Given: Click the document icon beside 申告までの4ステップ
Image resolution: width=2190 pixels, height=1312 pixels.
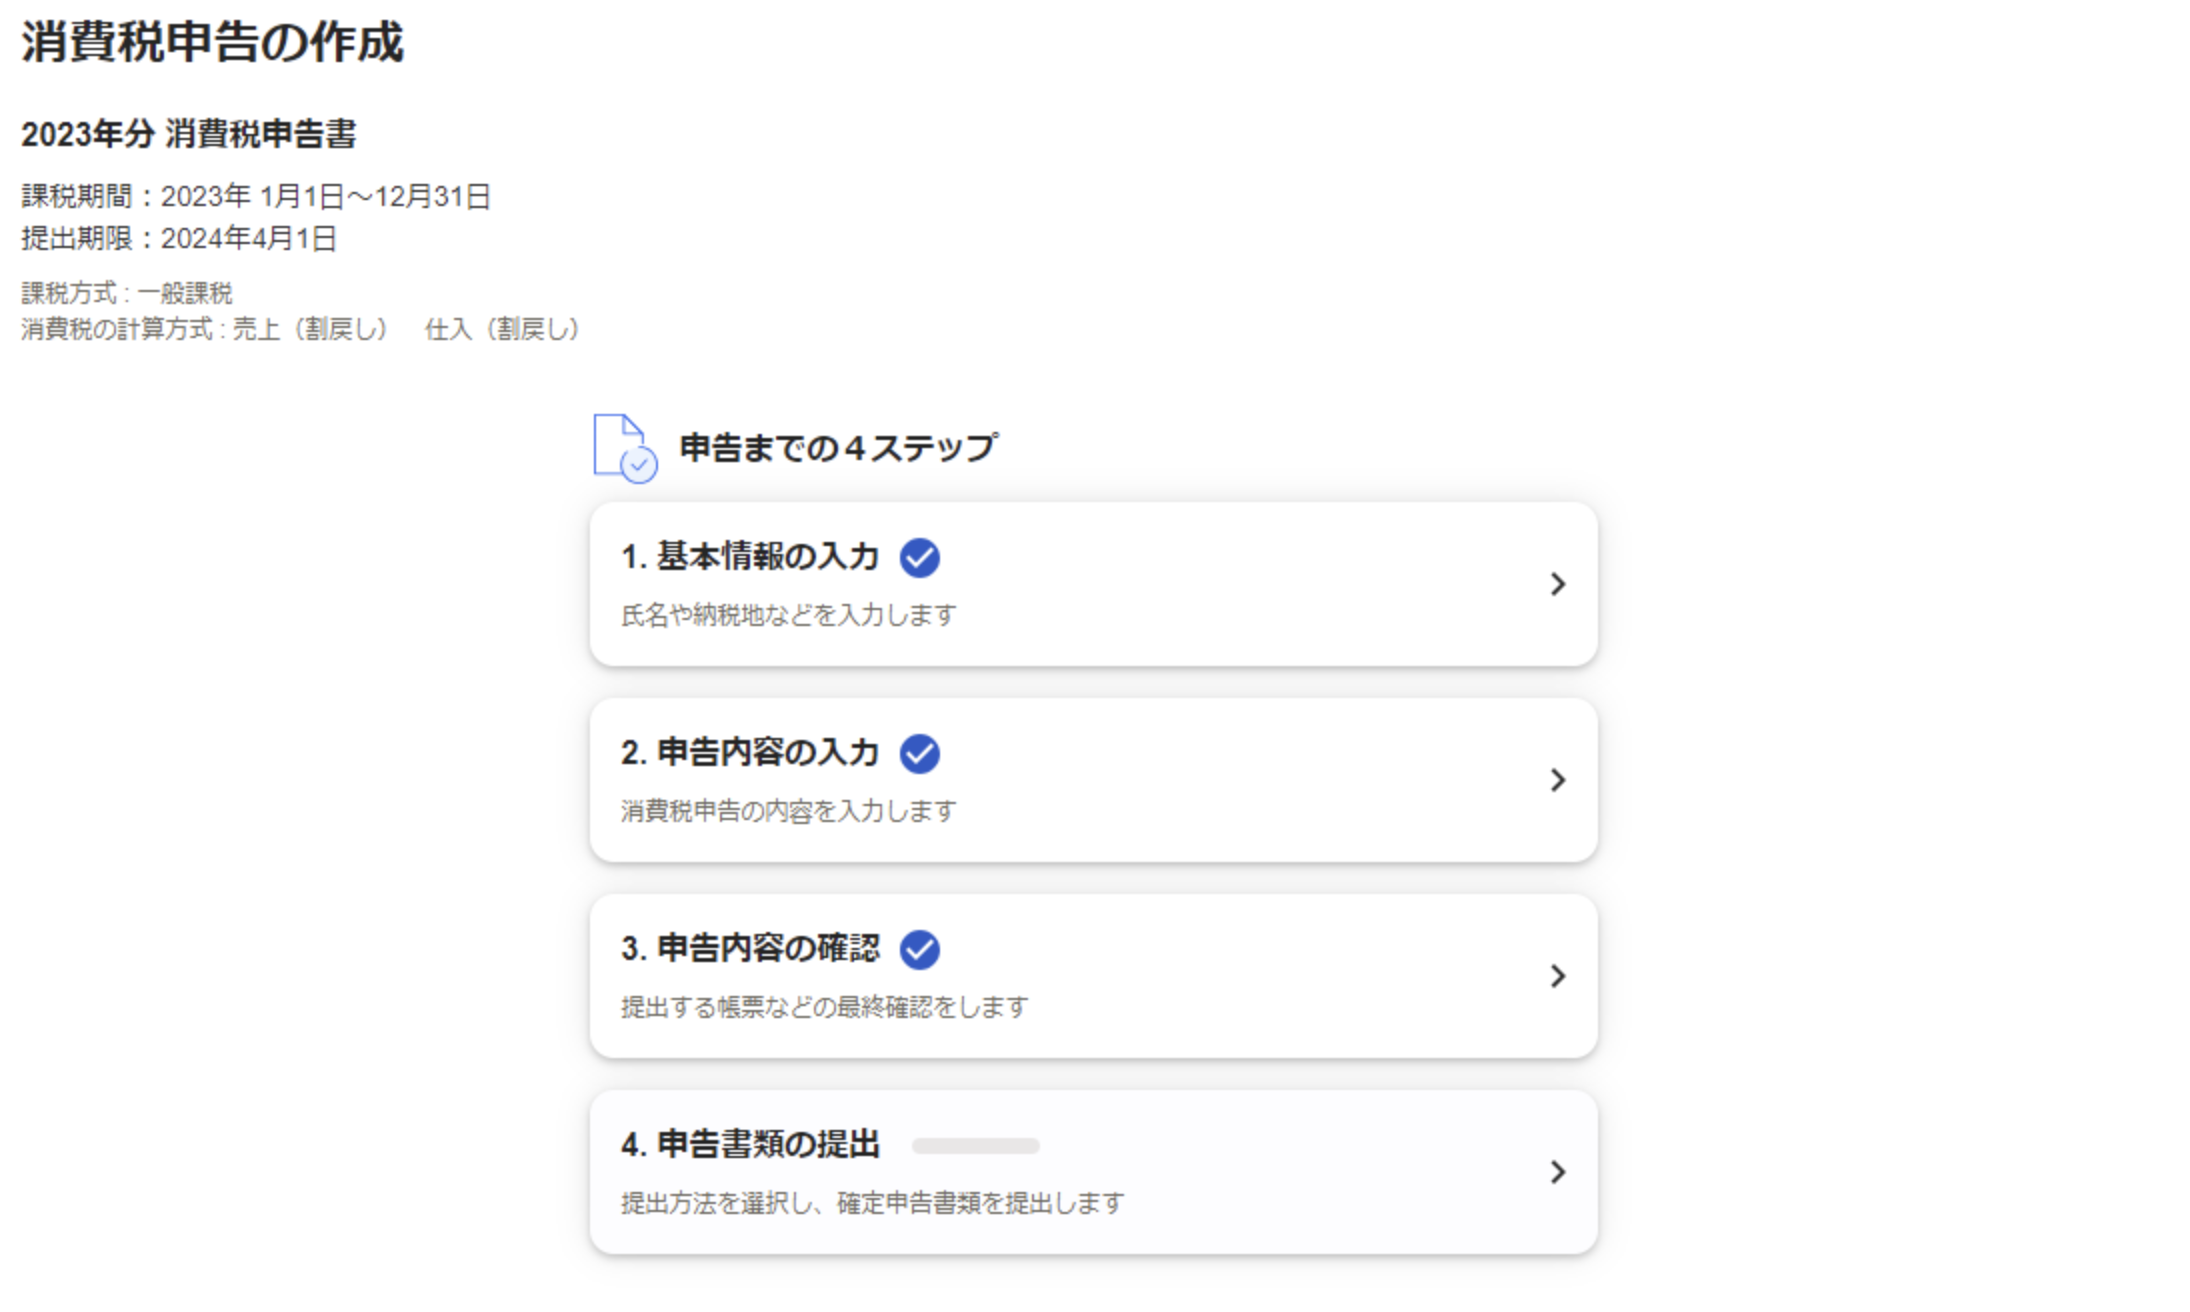Looking at the screenshot, I should [x=625, y=449].
